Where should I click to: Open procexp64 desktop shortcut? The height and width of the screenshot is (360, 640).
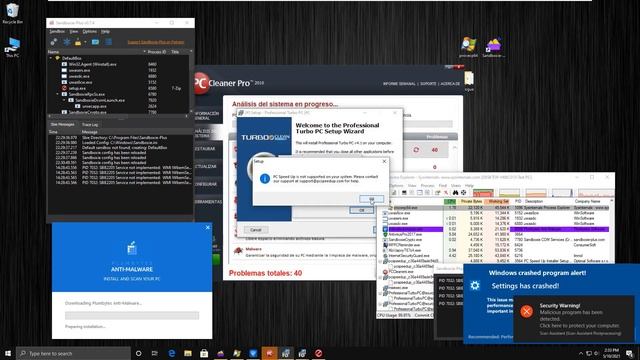[469, 47]
